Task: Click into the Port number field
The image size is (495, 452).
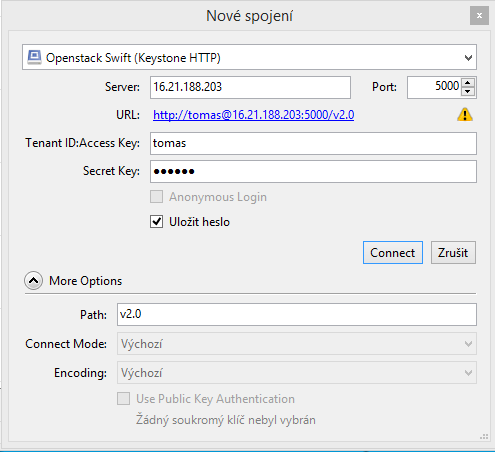Action: 434,87
